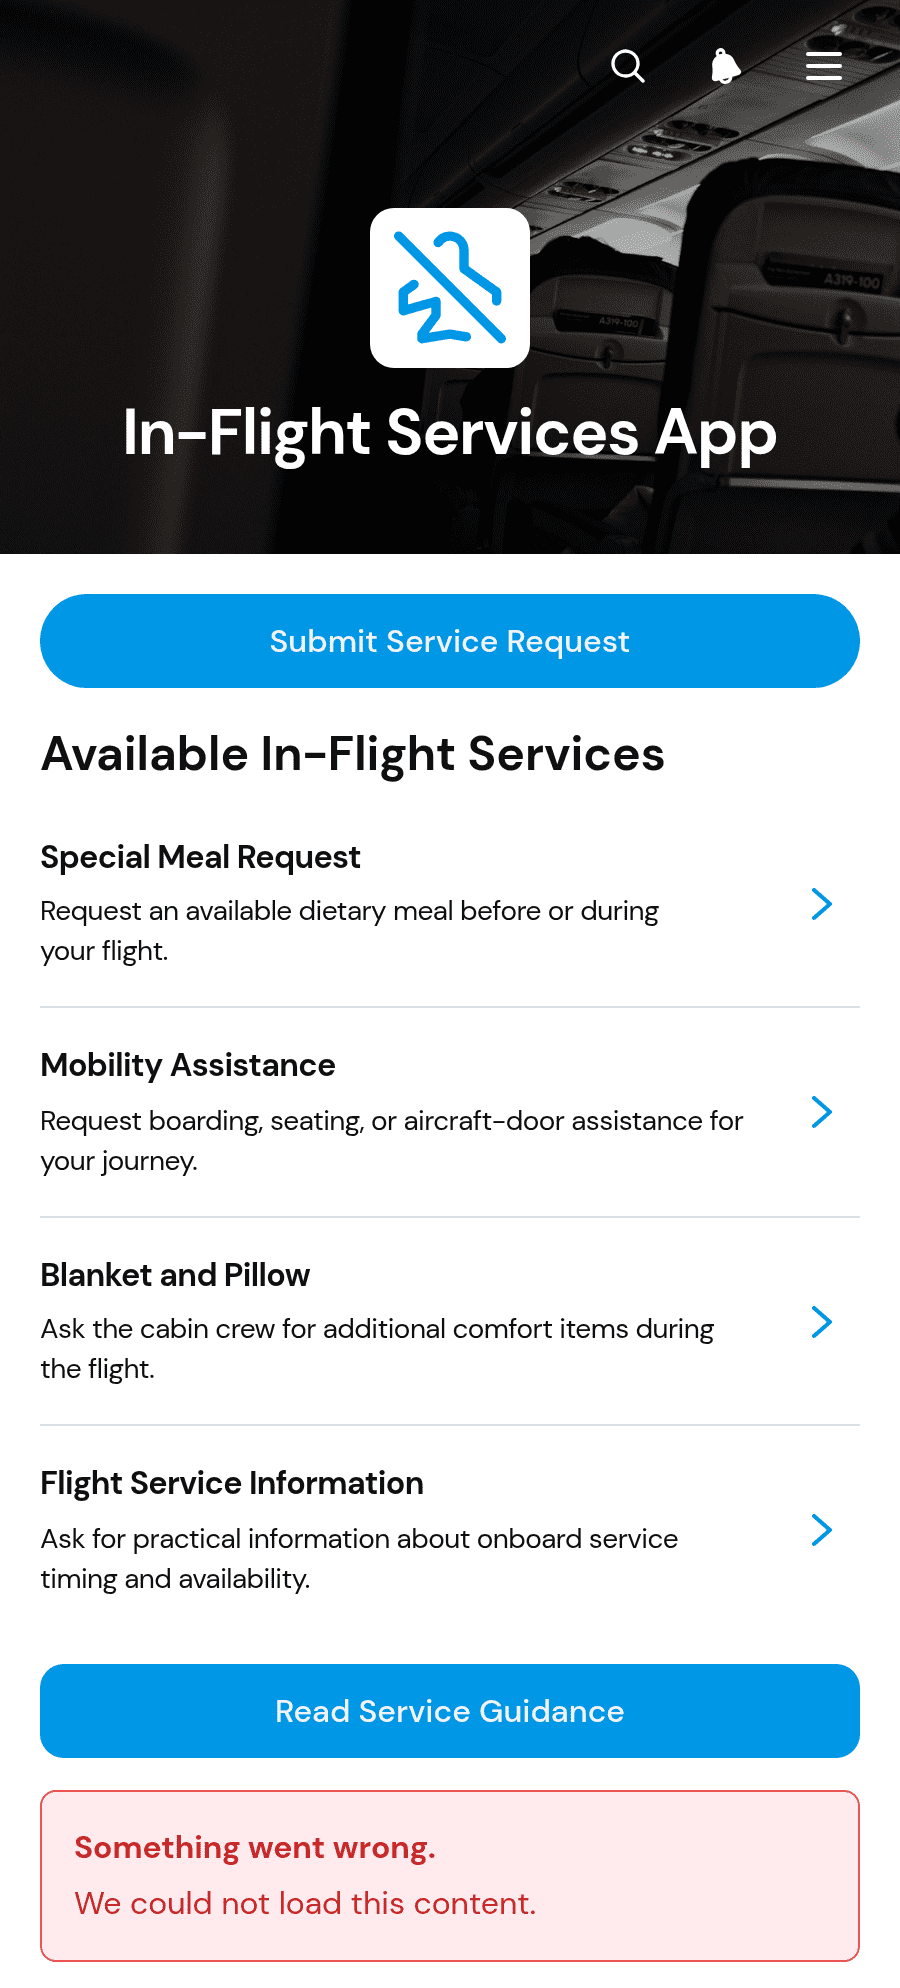Open notifications bell icon
Image resolution: width=900 pixels, height=1988 pixels.
click(x=726, y=66)
